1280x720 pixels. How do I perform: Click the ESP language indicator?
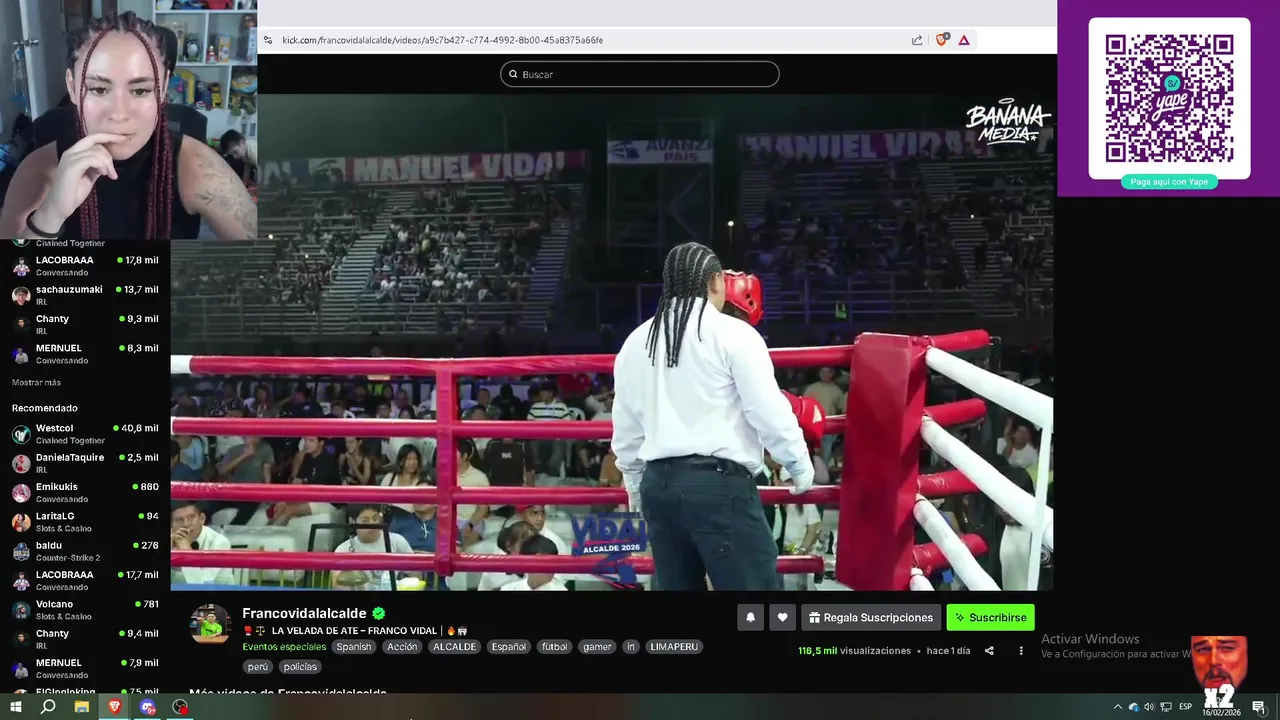(x=1185, y=707)
